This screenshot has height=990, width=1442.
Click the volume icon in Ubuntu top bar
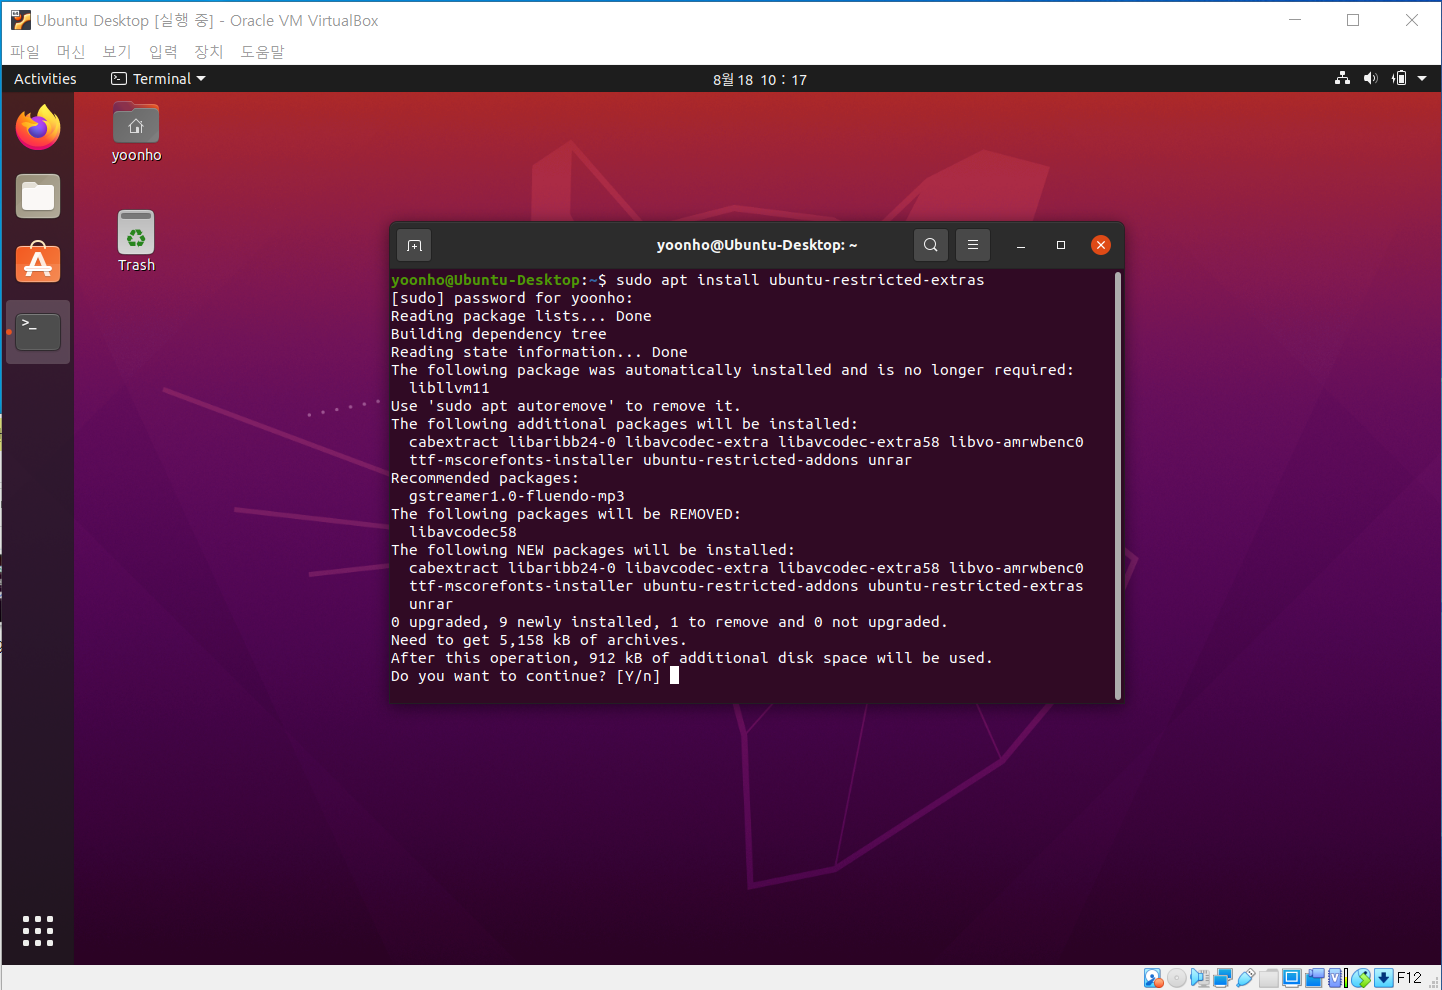[x=1370, y=78]
